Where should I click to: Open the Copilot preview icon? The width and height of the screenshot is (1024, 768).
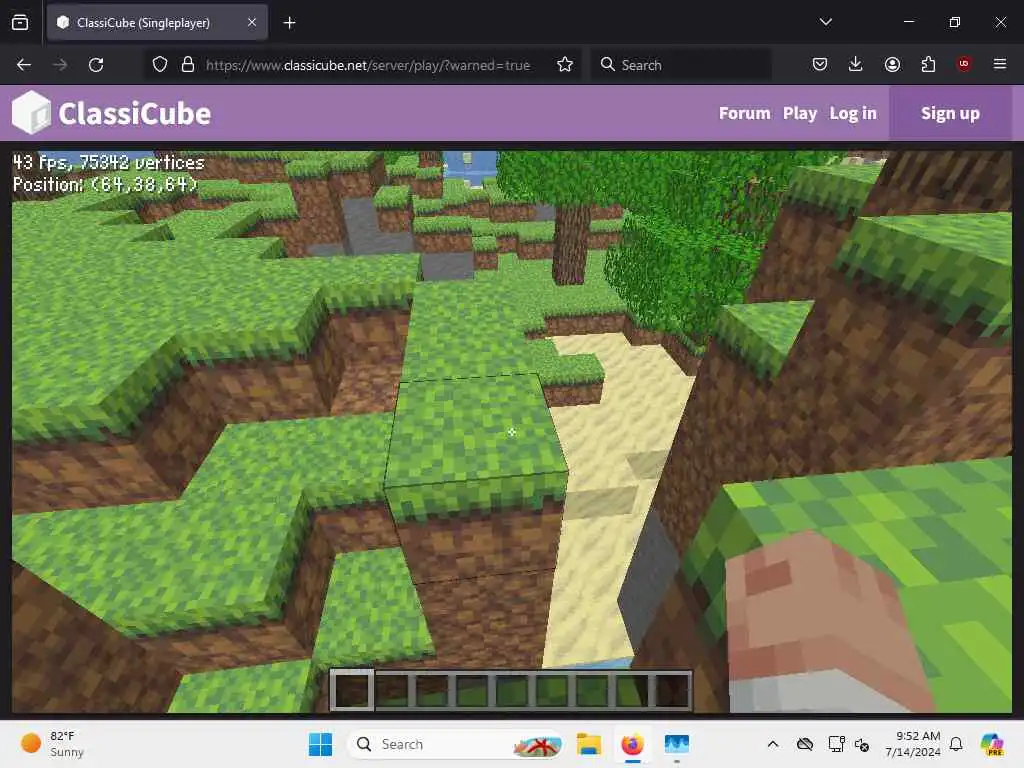(x=993, y=744)
